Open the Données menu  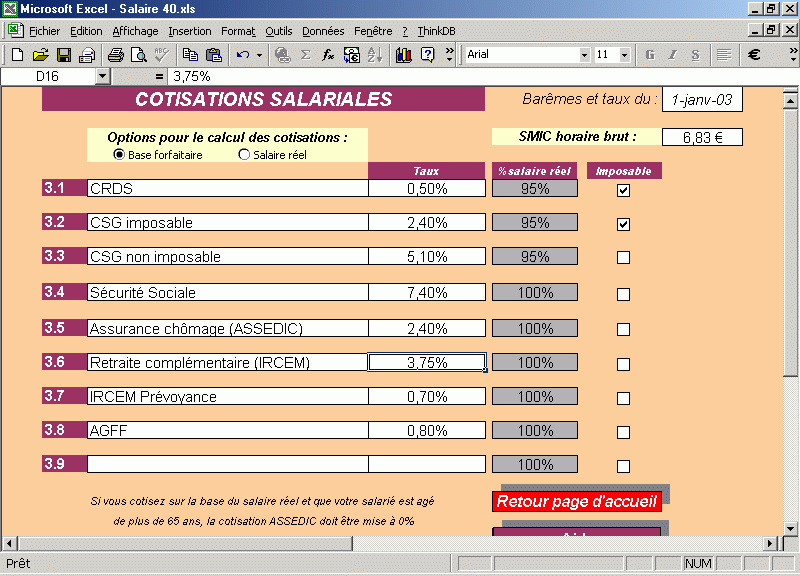[323, 31]
